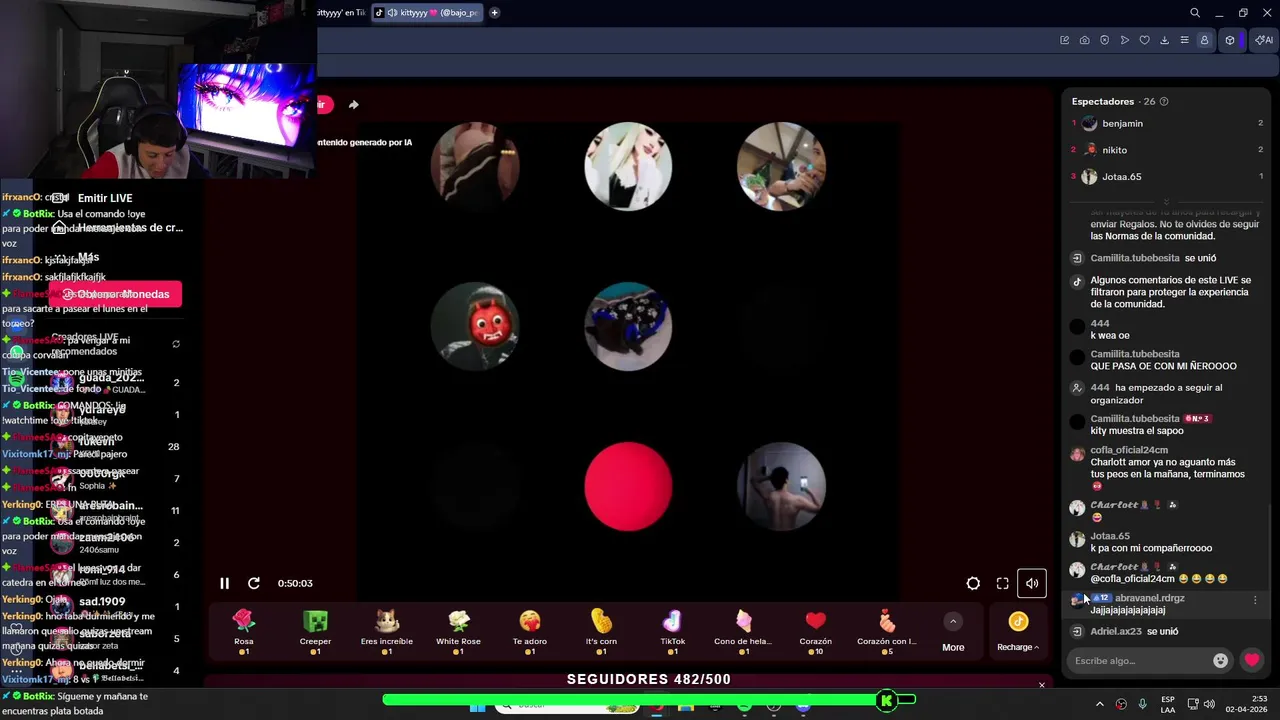Image resolution: width=1280 pixels, height=720 pixels.
Task: Open browser easy setup sliders icon
Action: coord(1184,40)
